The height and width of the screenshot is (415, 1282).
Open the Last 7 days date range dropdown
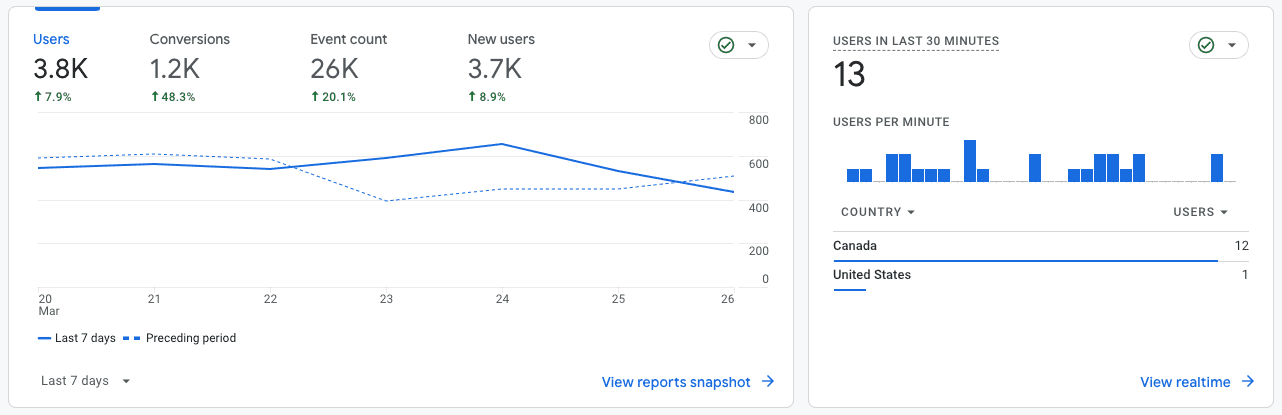[x=86, y=381]
